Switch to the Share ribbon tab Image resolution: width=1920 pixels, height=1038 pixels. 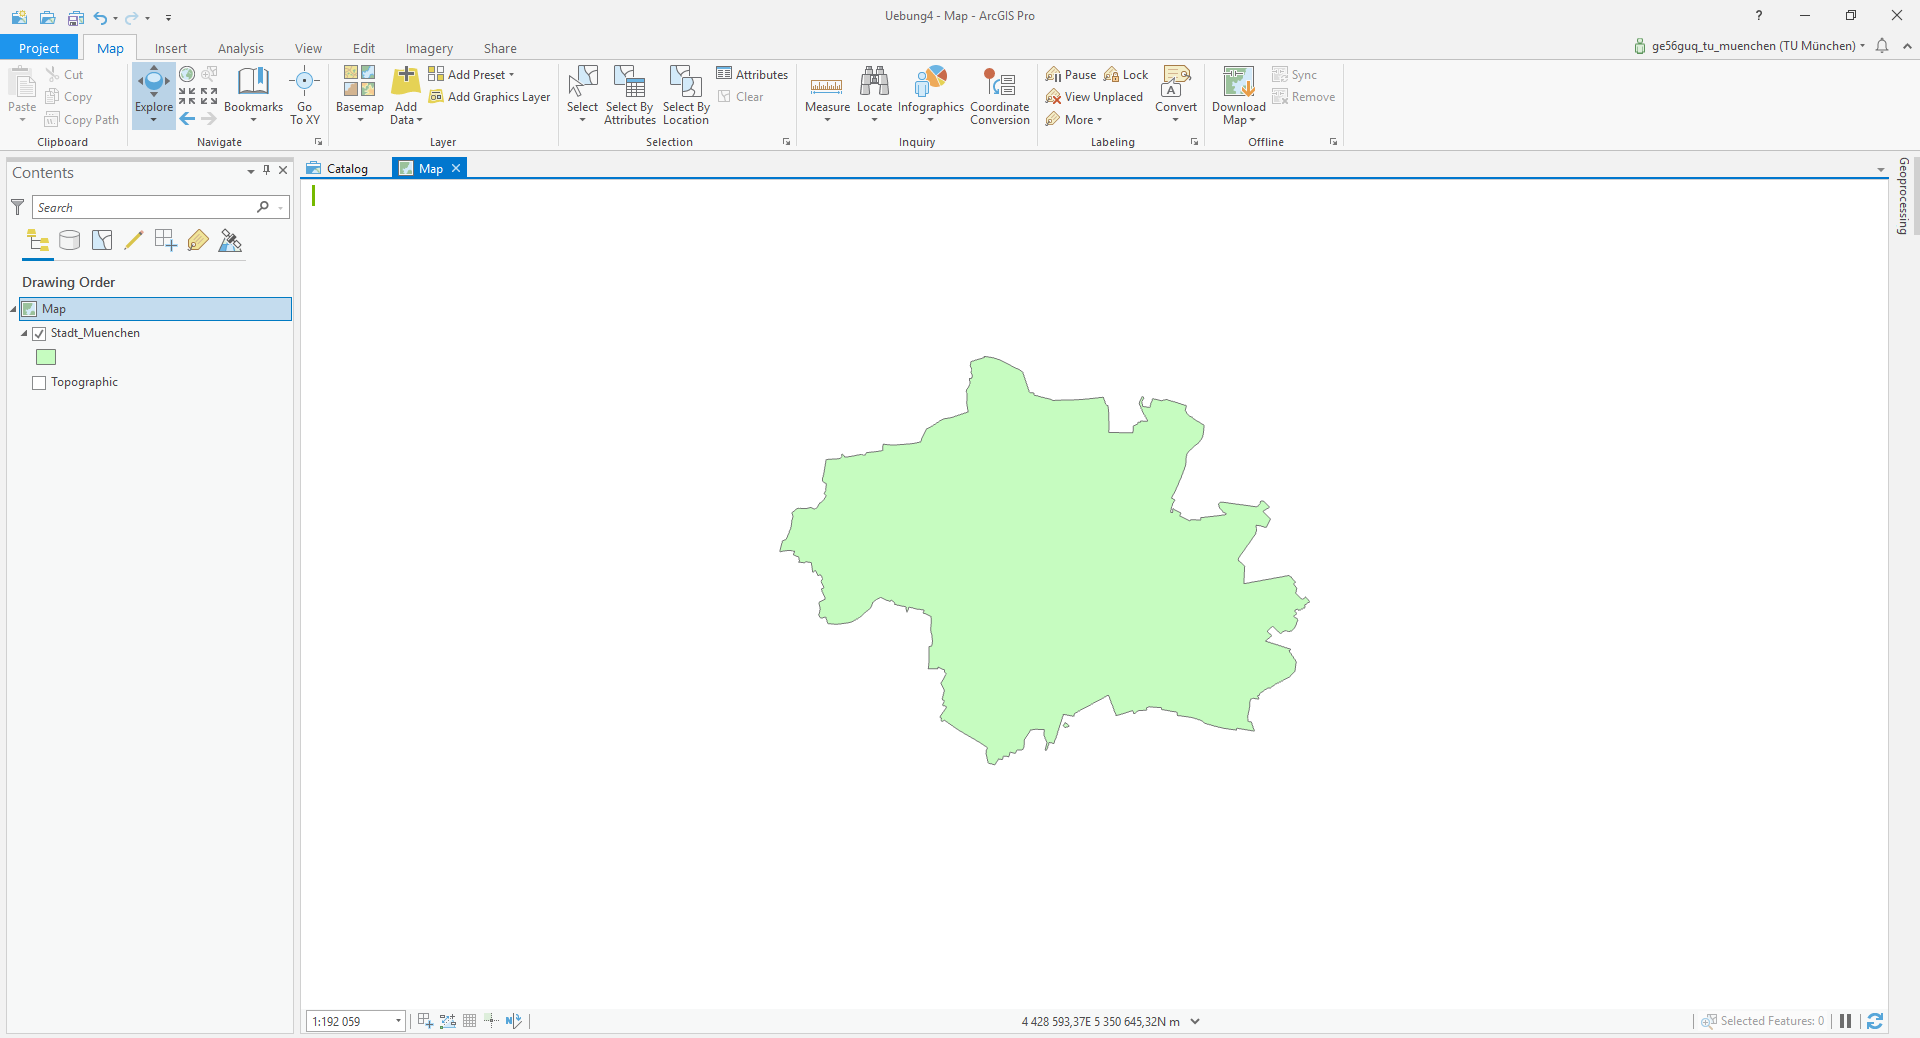pos(500,48)
